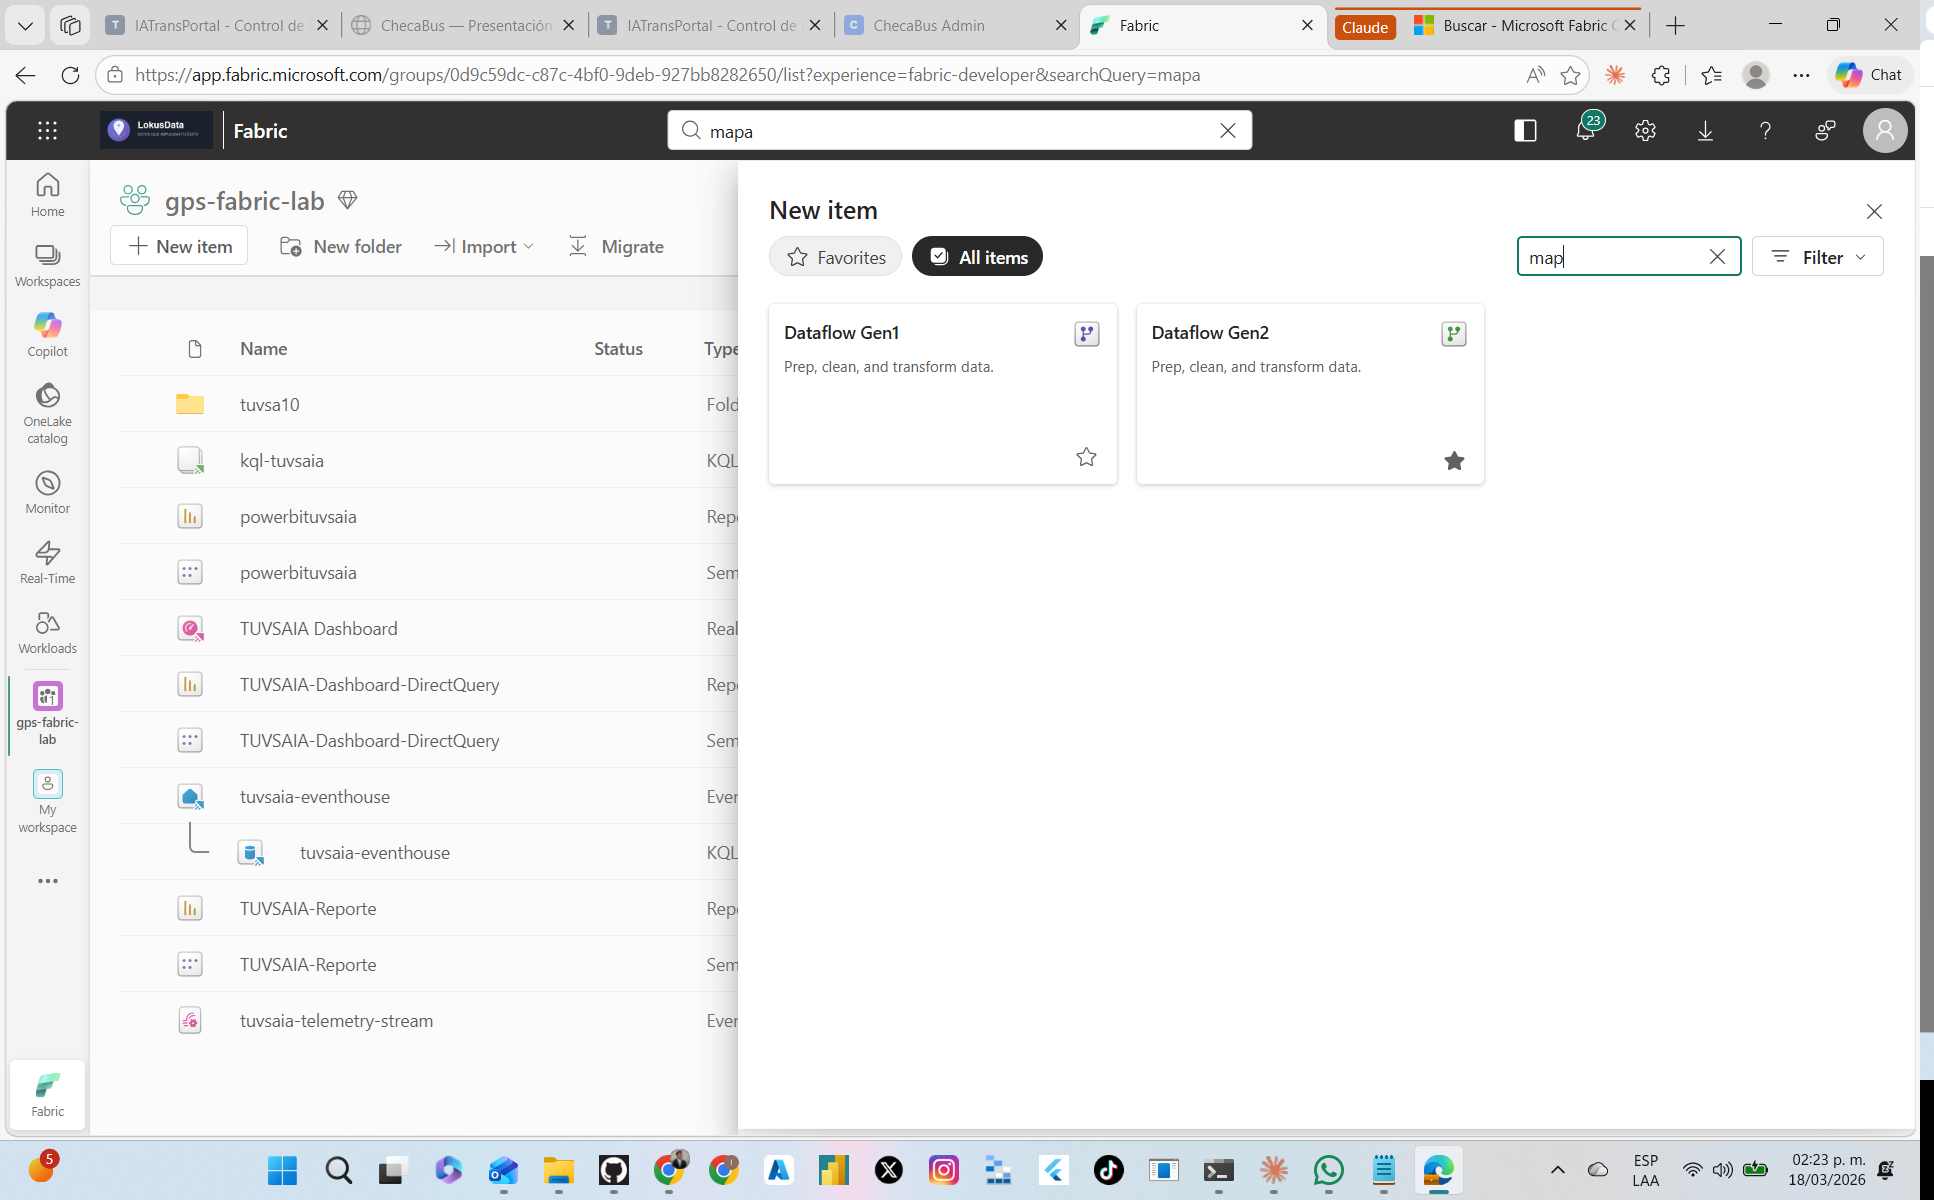Remove Dataflow Gen2 from favorites star
1934x1200 pixels.
pyautogui.click(x=1454, y=460)
